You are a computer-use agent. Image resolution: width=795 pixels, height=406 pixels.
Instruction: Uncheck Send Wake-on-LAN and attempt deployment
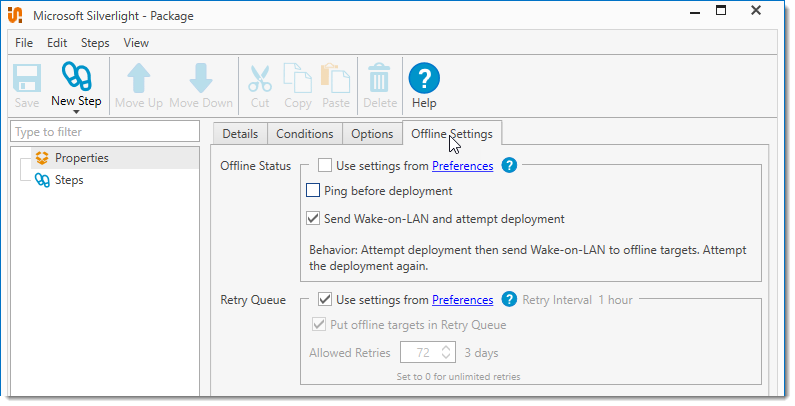click(x=313, y=219)
